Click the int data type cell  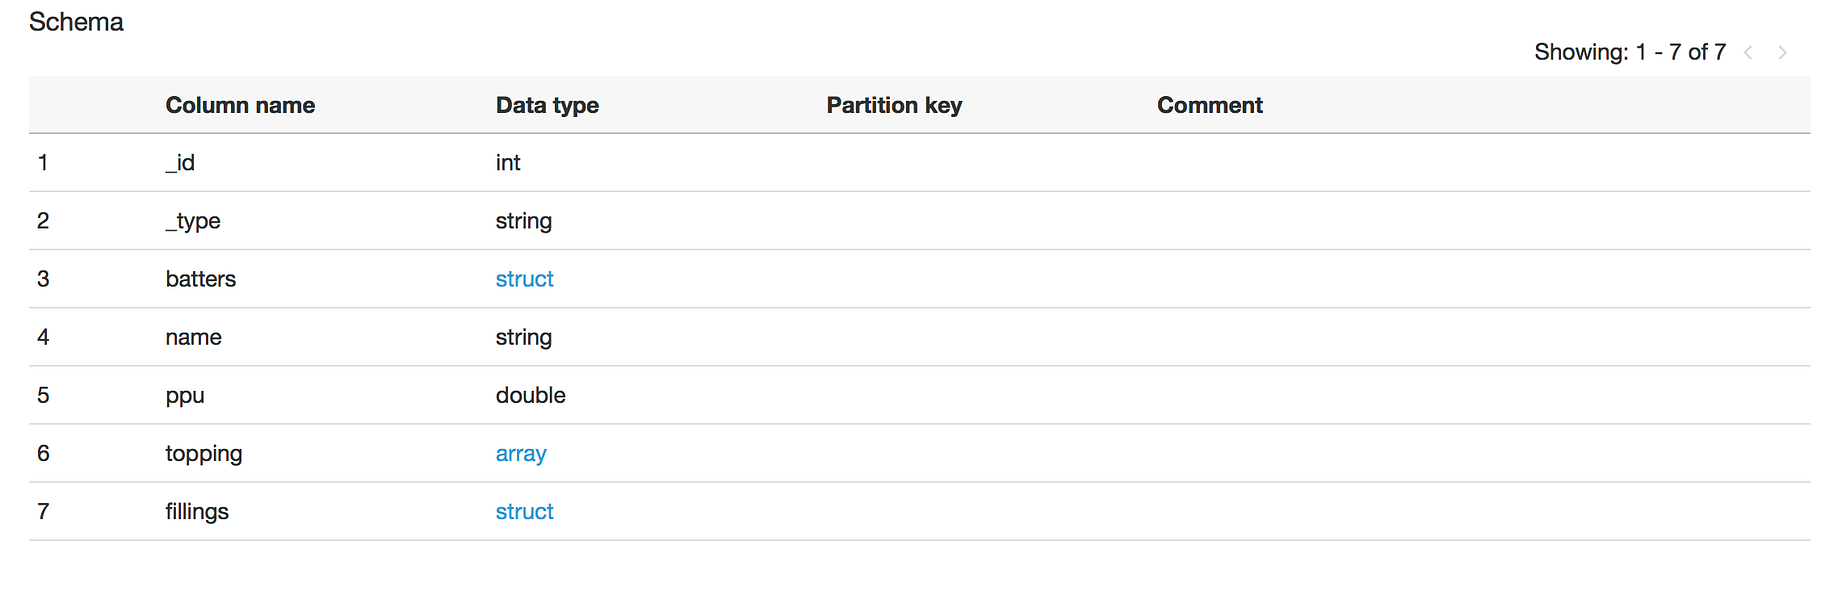tap(508, 163)
